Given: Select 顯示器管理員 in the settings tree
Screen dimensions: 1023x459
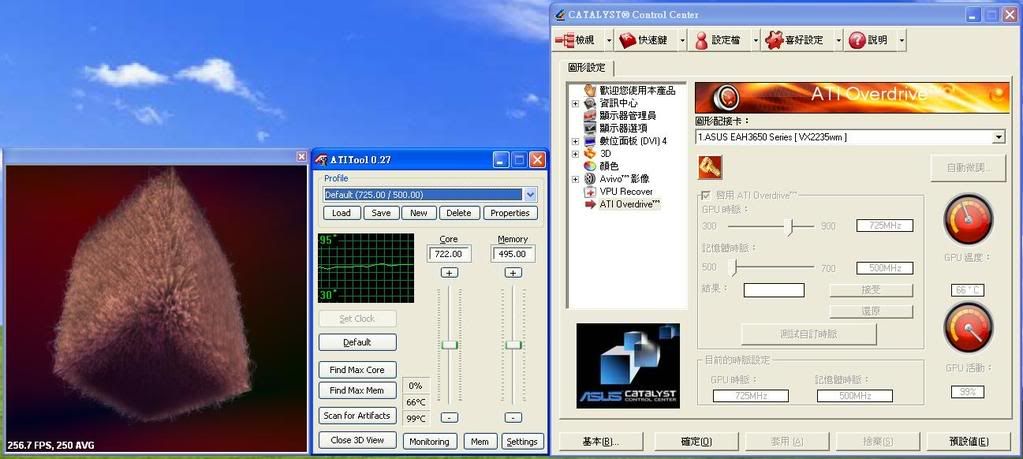Looking at the screenshot, I should click(x=628, y=115).
